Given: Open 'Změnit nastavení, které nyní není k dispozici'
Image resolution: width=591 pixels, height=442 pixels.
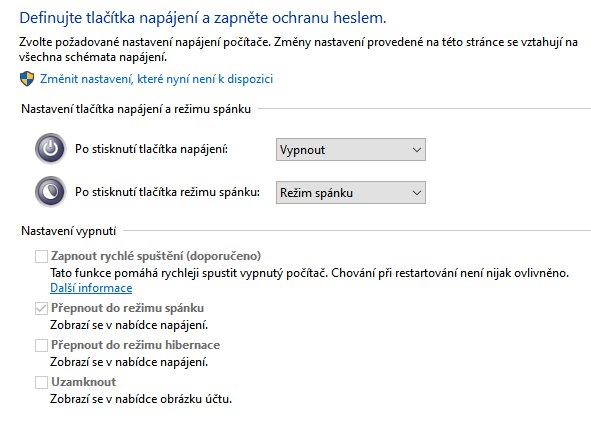Looking at the screenshot, I should click(156, 79).
